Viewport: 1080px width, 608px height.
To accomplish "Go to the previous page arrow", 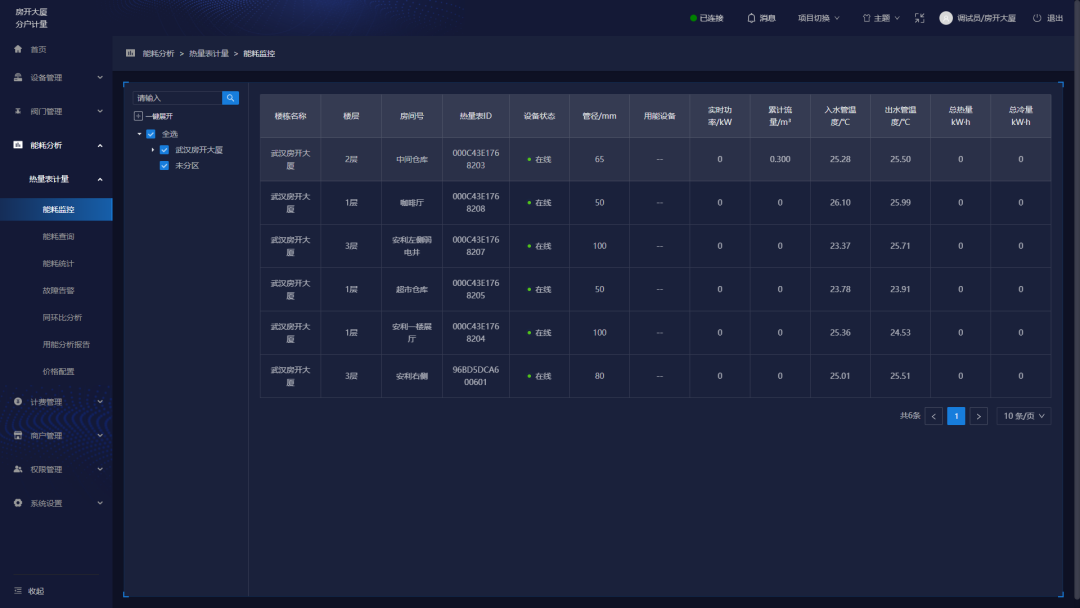I will (x=934, y=416).
